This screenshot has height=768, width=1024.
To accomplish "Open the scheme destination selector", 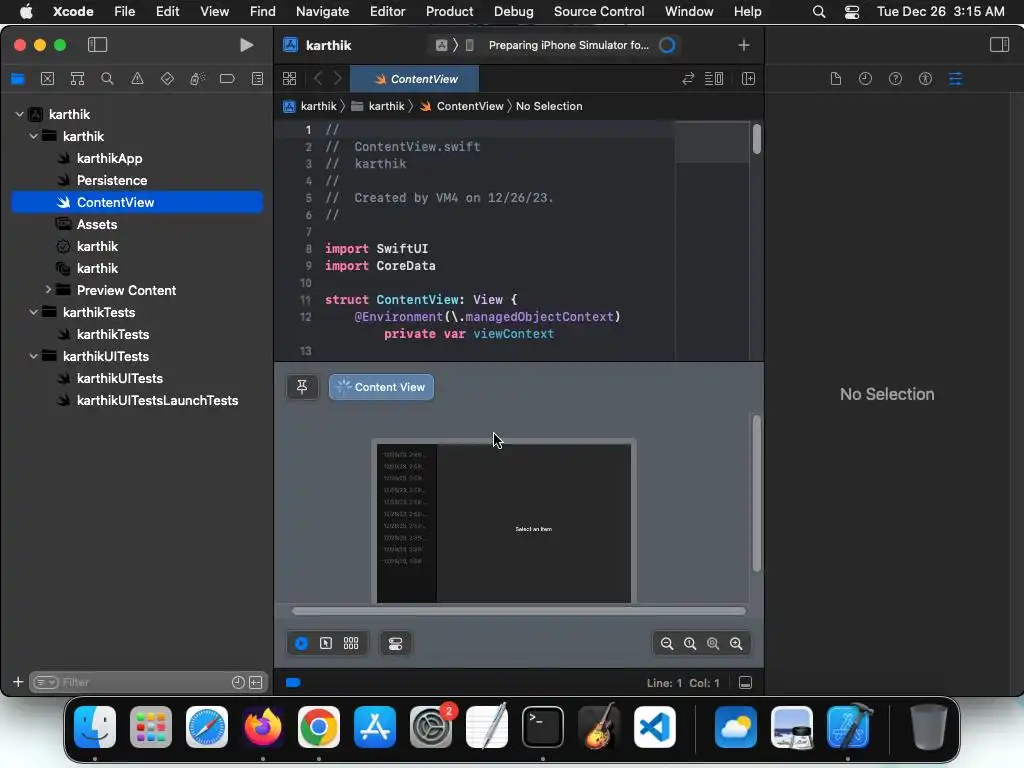I will click(x=469, y=45).
